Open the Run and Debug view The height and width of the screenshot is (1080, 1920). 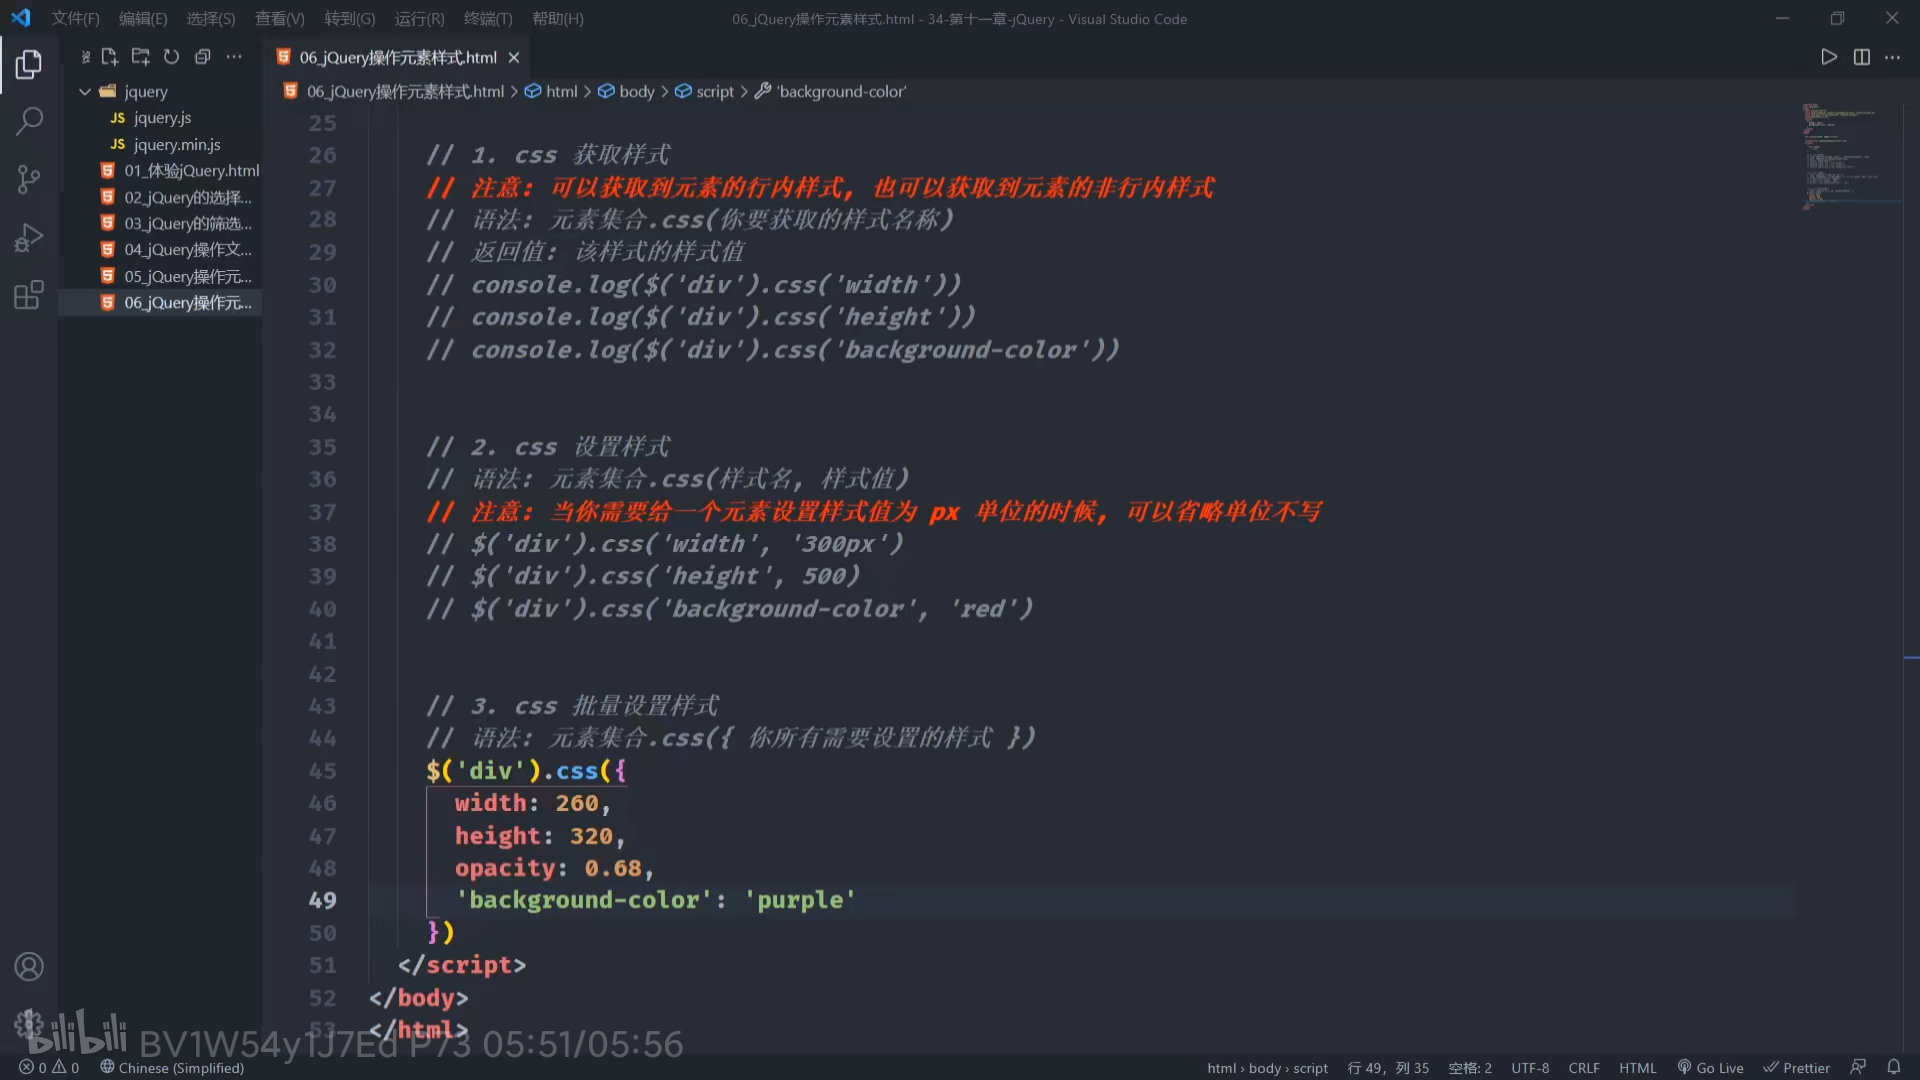coord(29,237)
